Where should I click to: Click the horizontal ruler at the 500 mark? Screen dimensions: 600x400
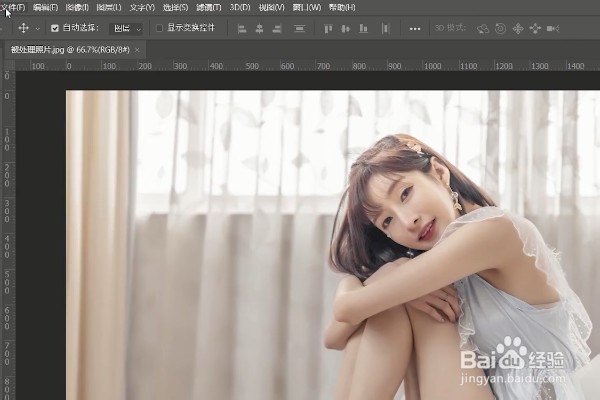(252, 66)
